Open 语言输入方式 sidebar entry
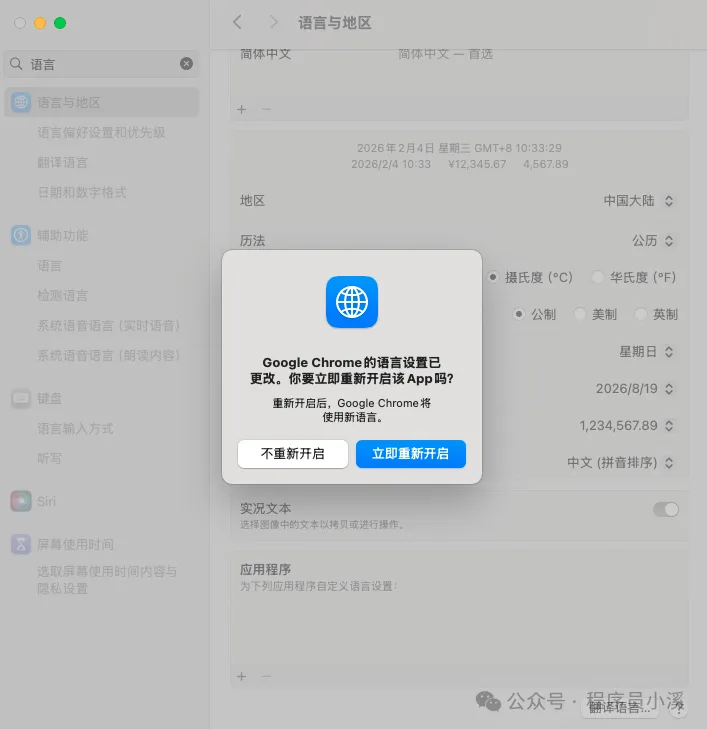Image resolution: width=707 pixels, height=729 pixels. coord(75,428)
